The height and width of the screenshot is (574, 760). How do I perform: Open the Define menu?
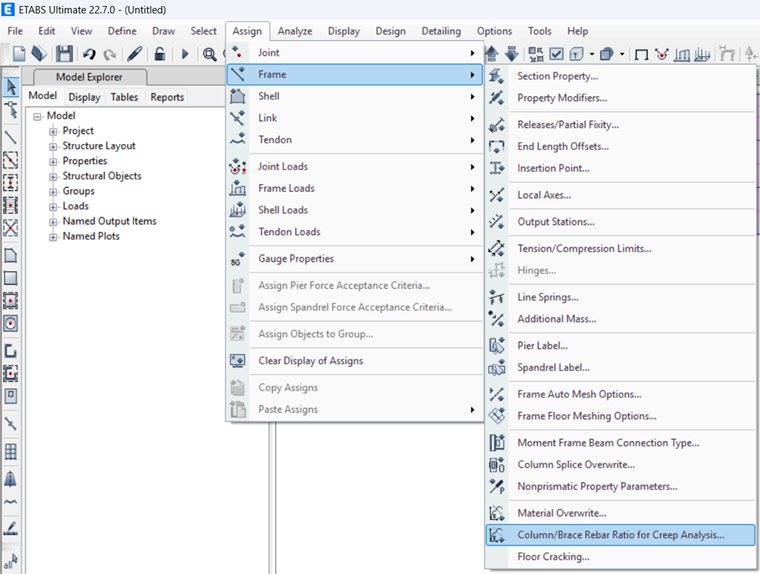[122, 31]
